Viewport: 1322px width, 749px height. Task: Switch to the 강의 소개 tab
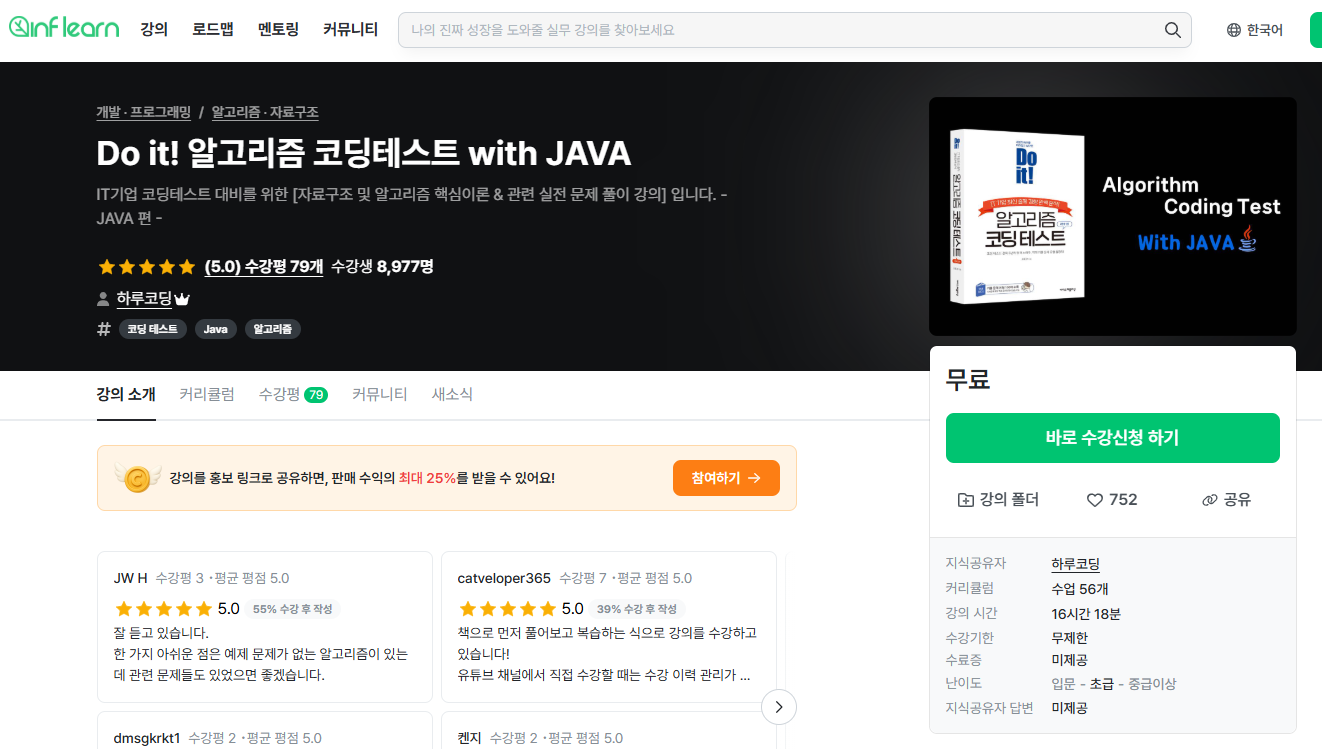126,395
